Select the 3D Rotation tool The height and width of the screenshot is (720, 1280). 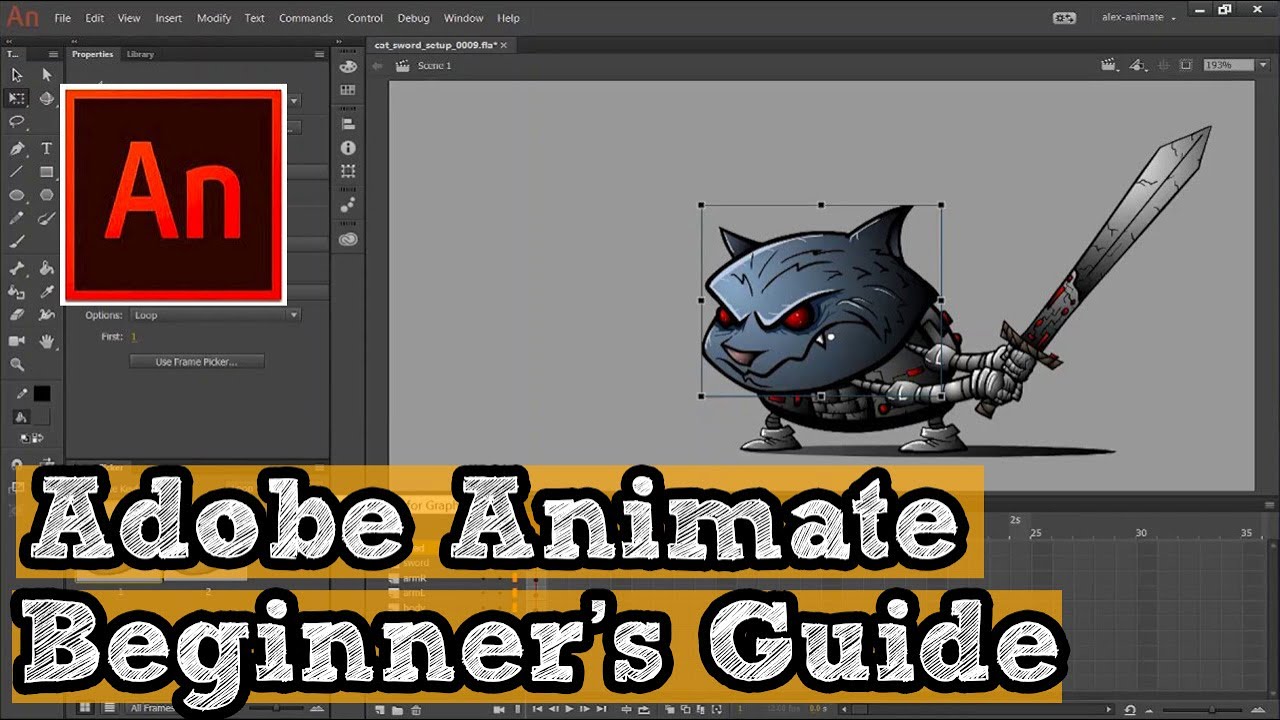[x=46, y=99]
